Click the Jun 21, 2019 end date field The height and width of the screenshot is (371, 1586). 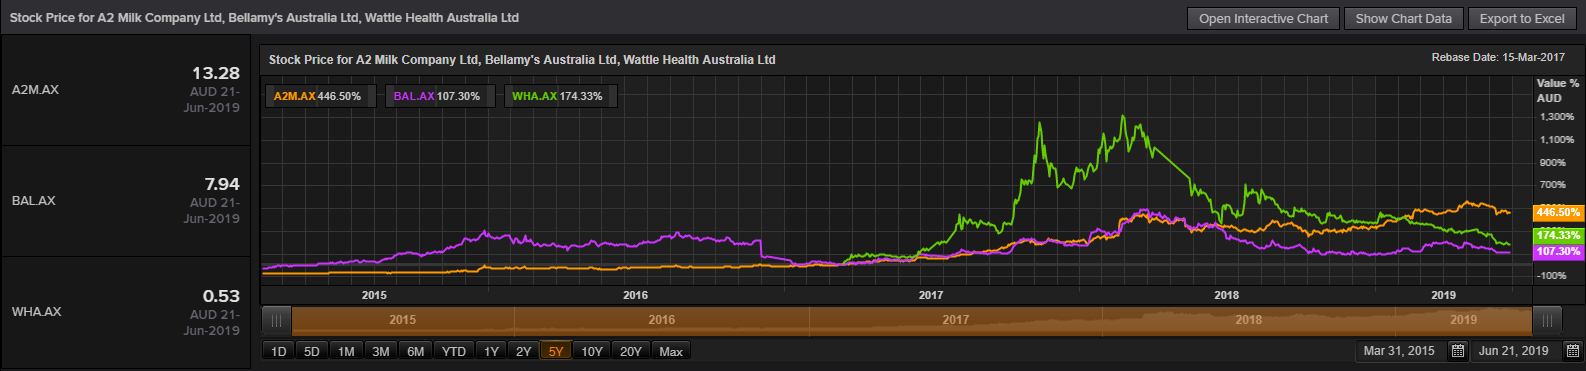coord(1513,351)
